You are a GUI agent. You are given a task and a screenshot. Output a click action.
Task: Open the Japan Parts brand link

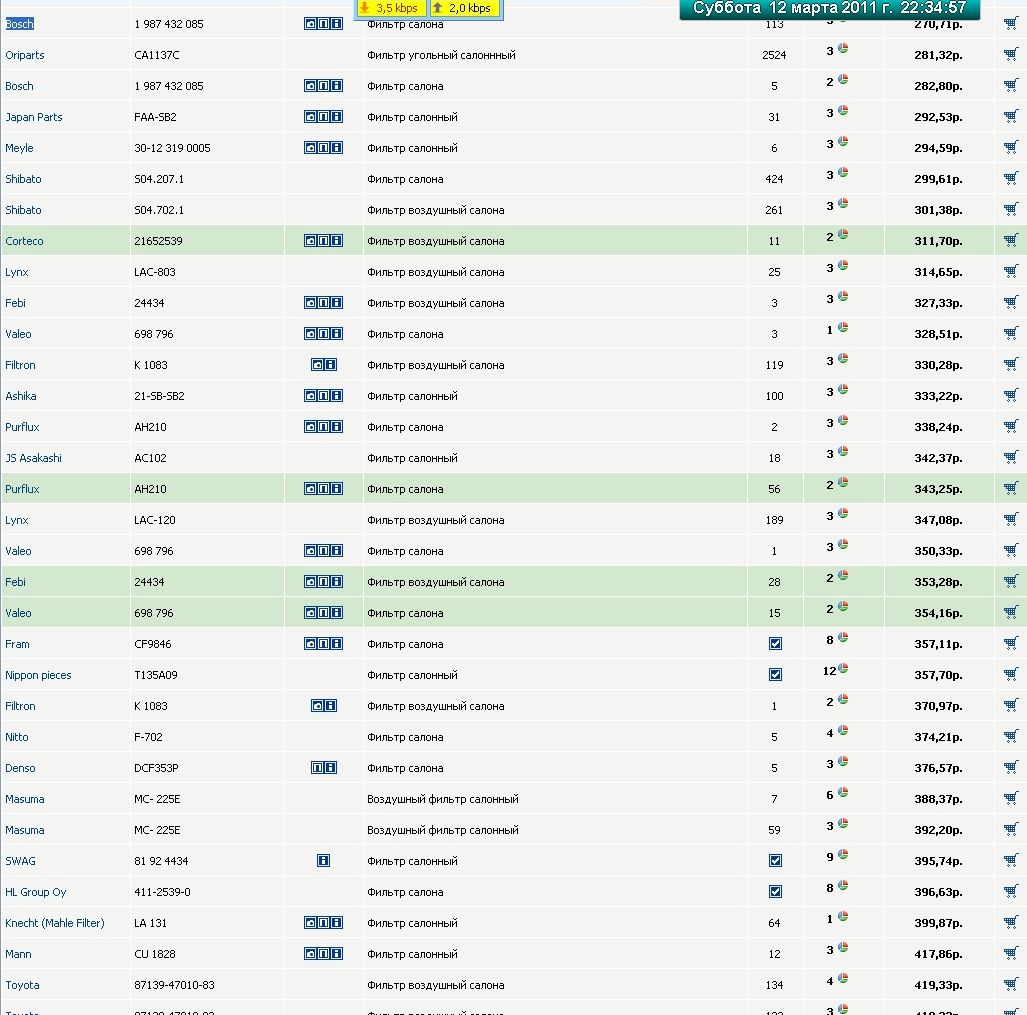tap(34, 117)
